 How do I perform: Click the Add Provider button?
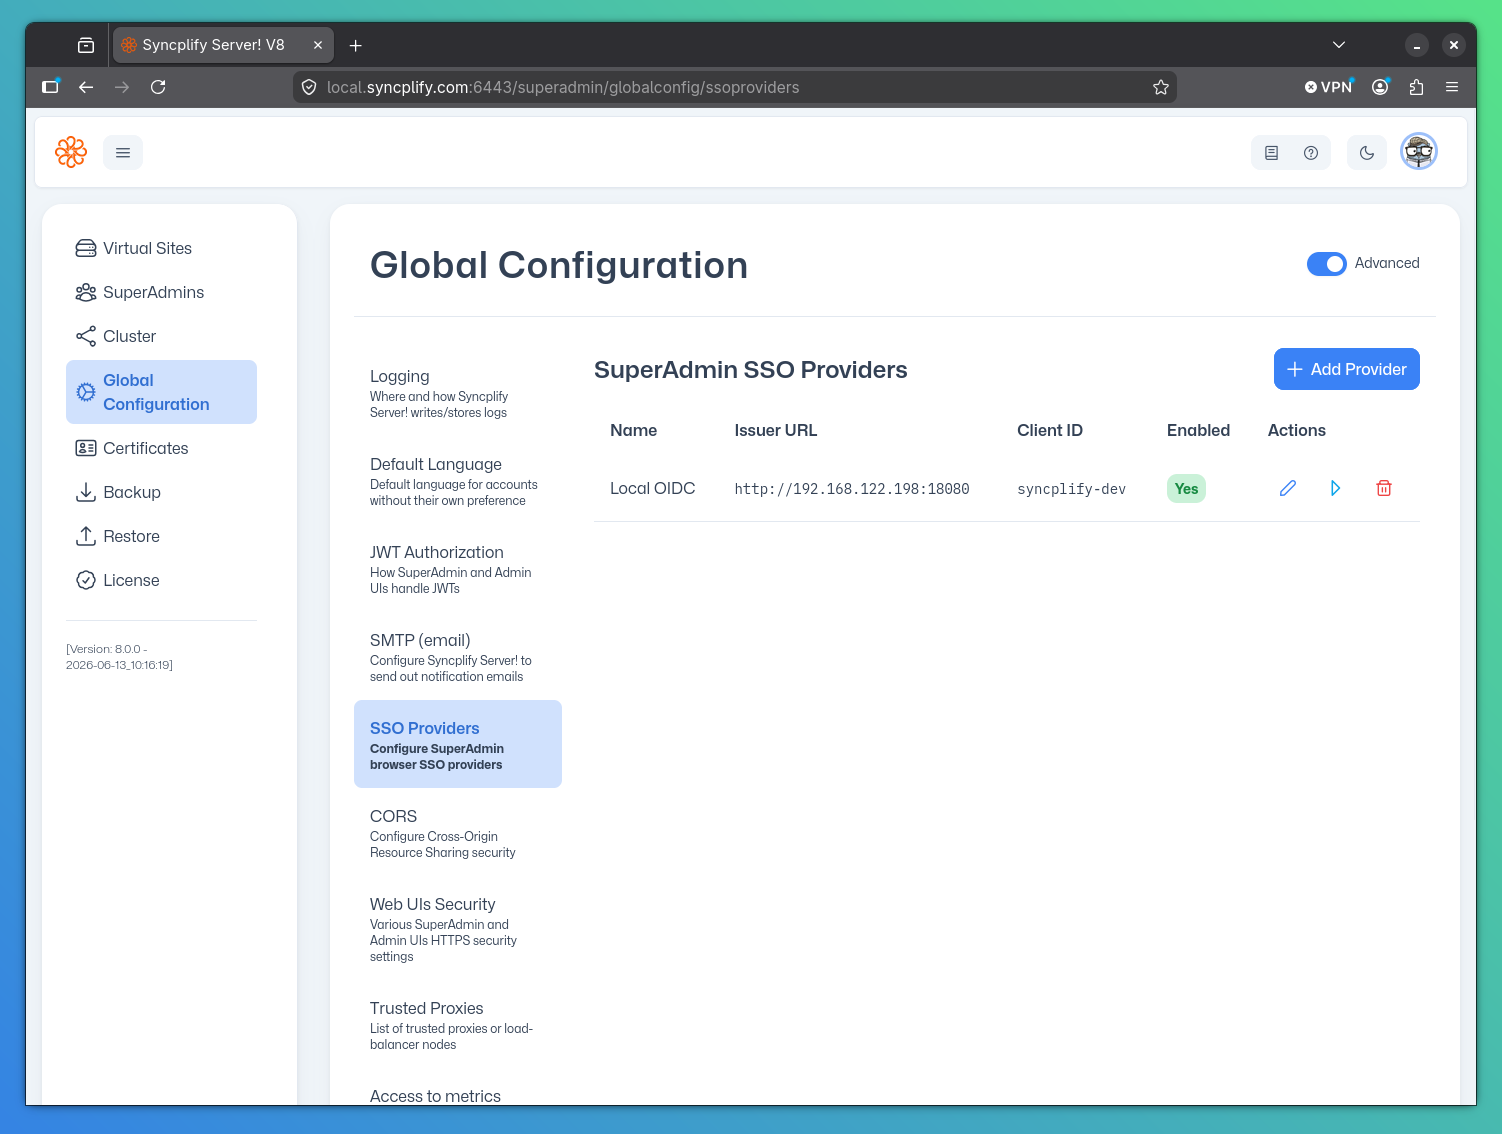coord(1347,369)
